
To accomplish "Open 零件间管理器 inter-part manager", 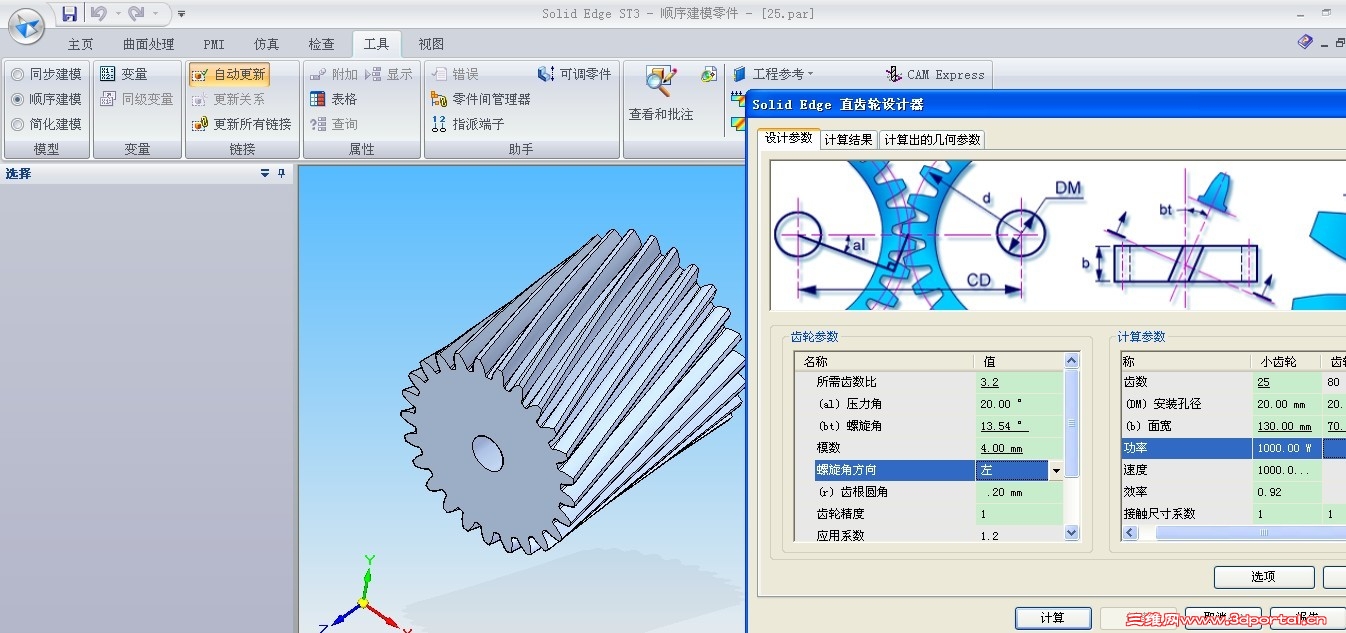I will point(480,99).
